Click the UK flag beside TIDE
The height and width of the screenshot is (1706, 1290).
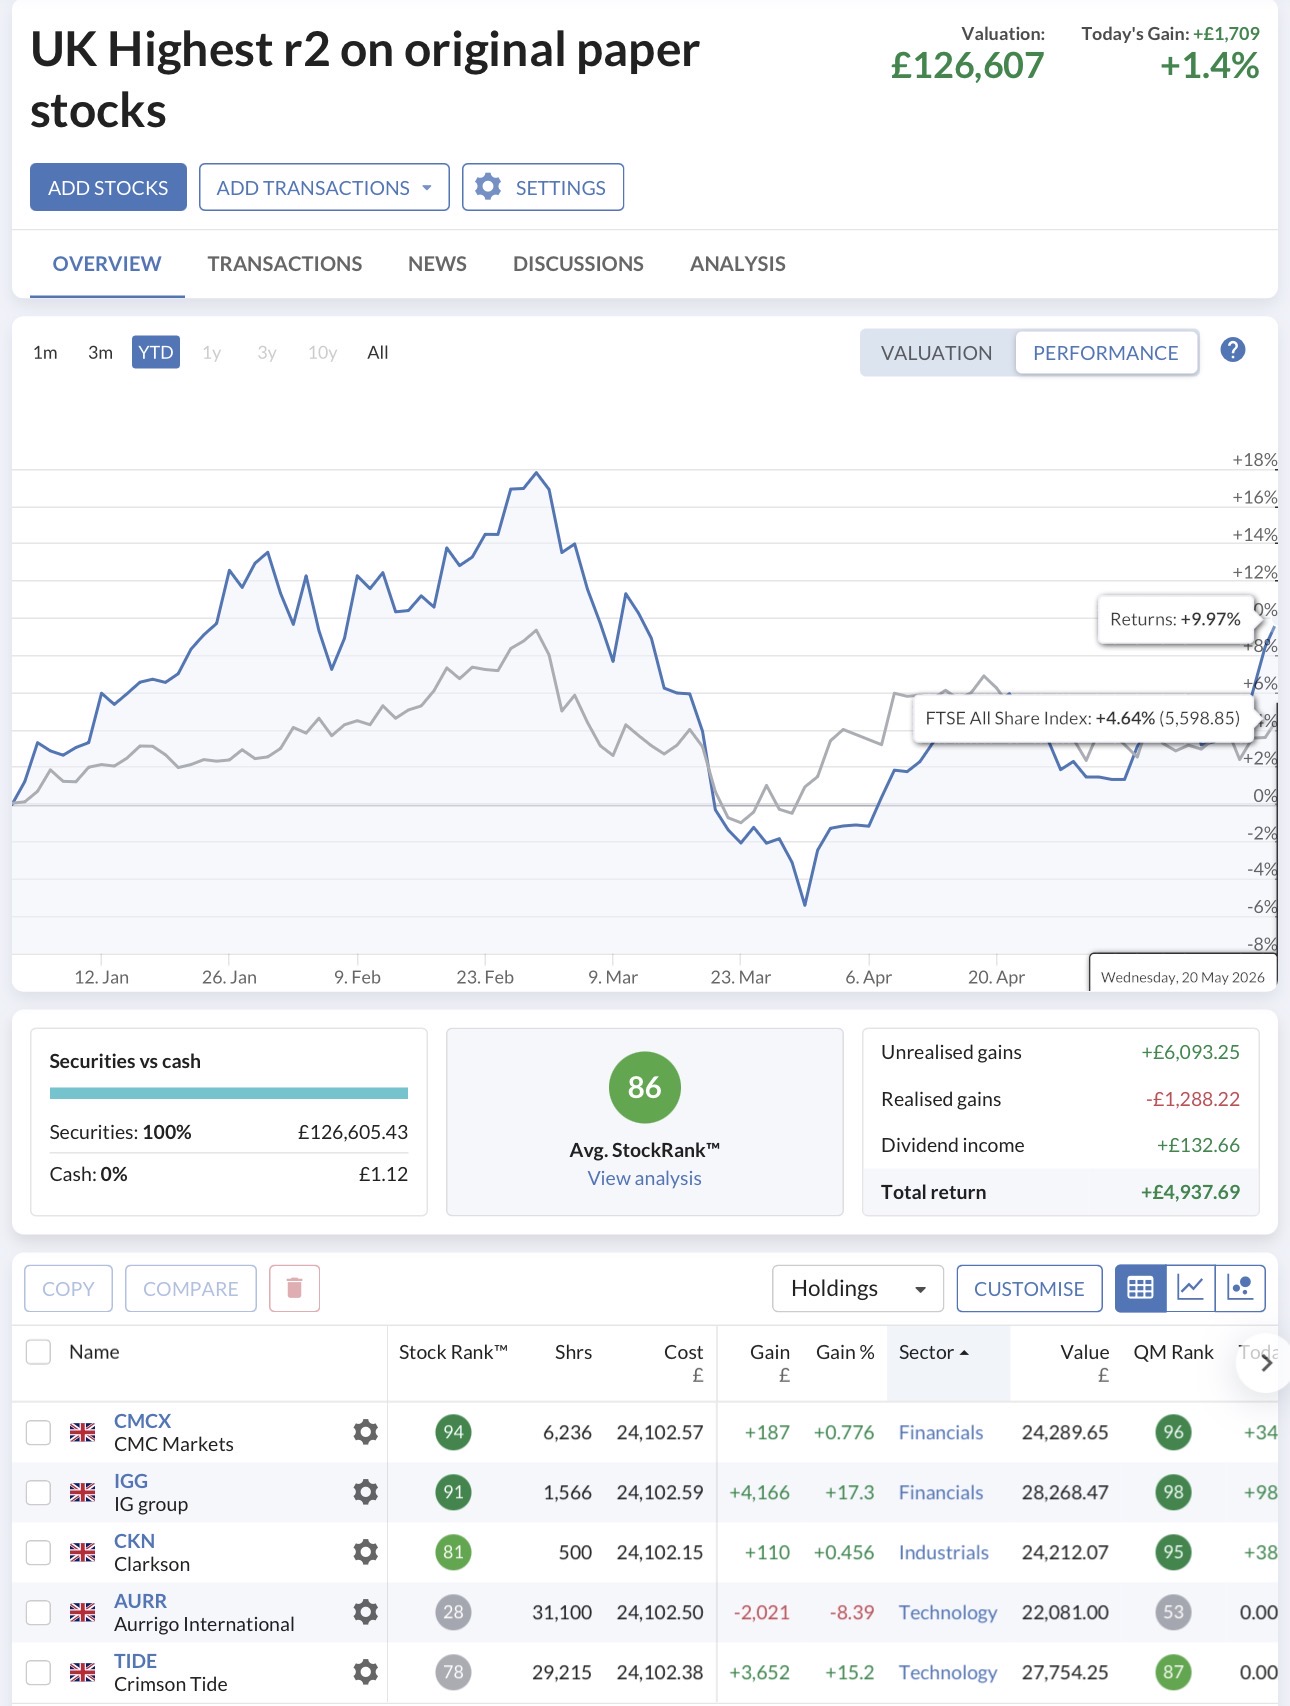[x=83, y=1672]
